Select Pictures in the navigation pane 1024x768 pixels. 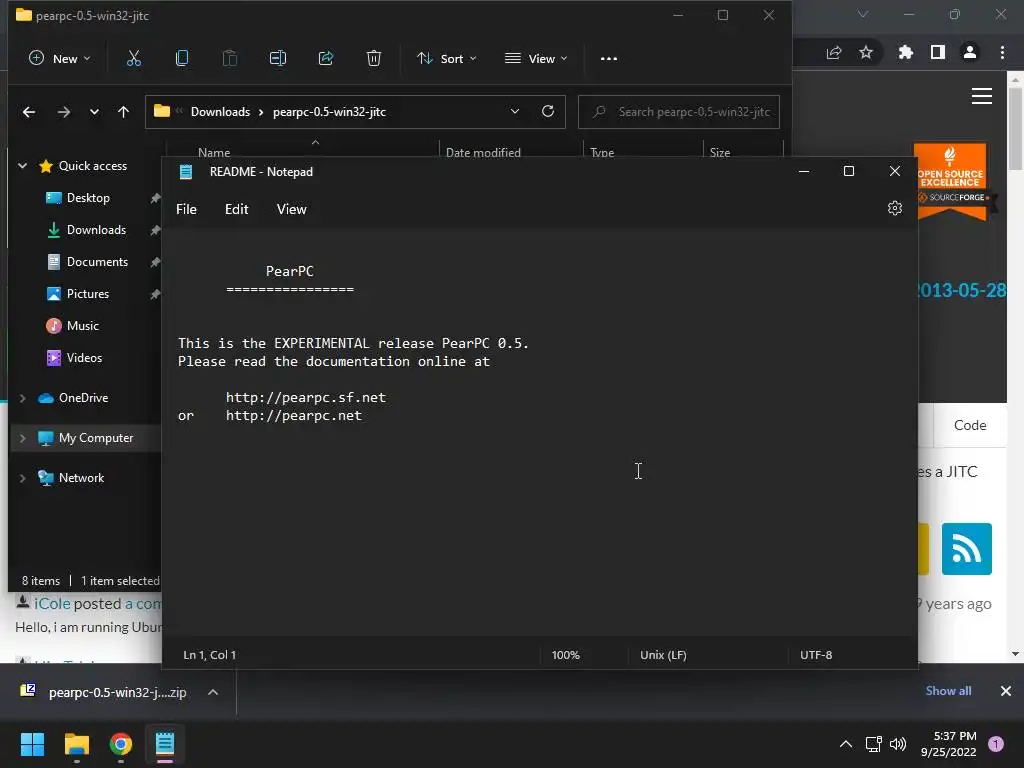(x=88, y=294)
